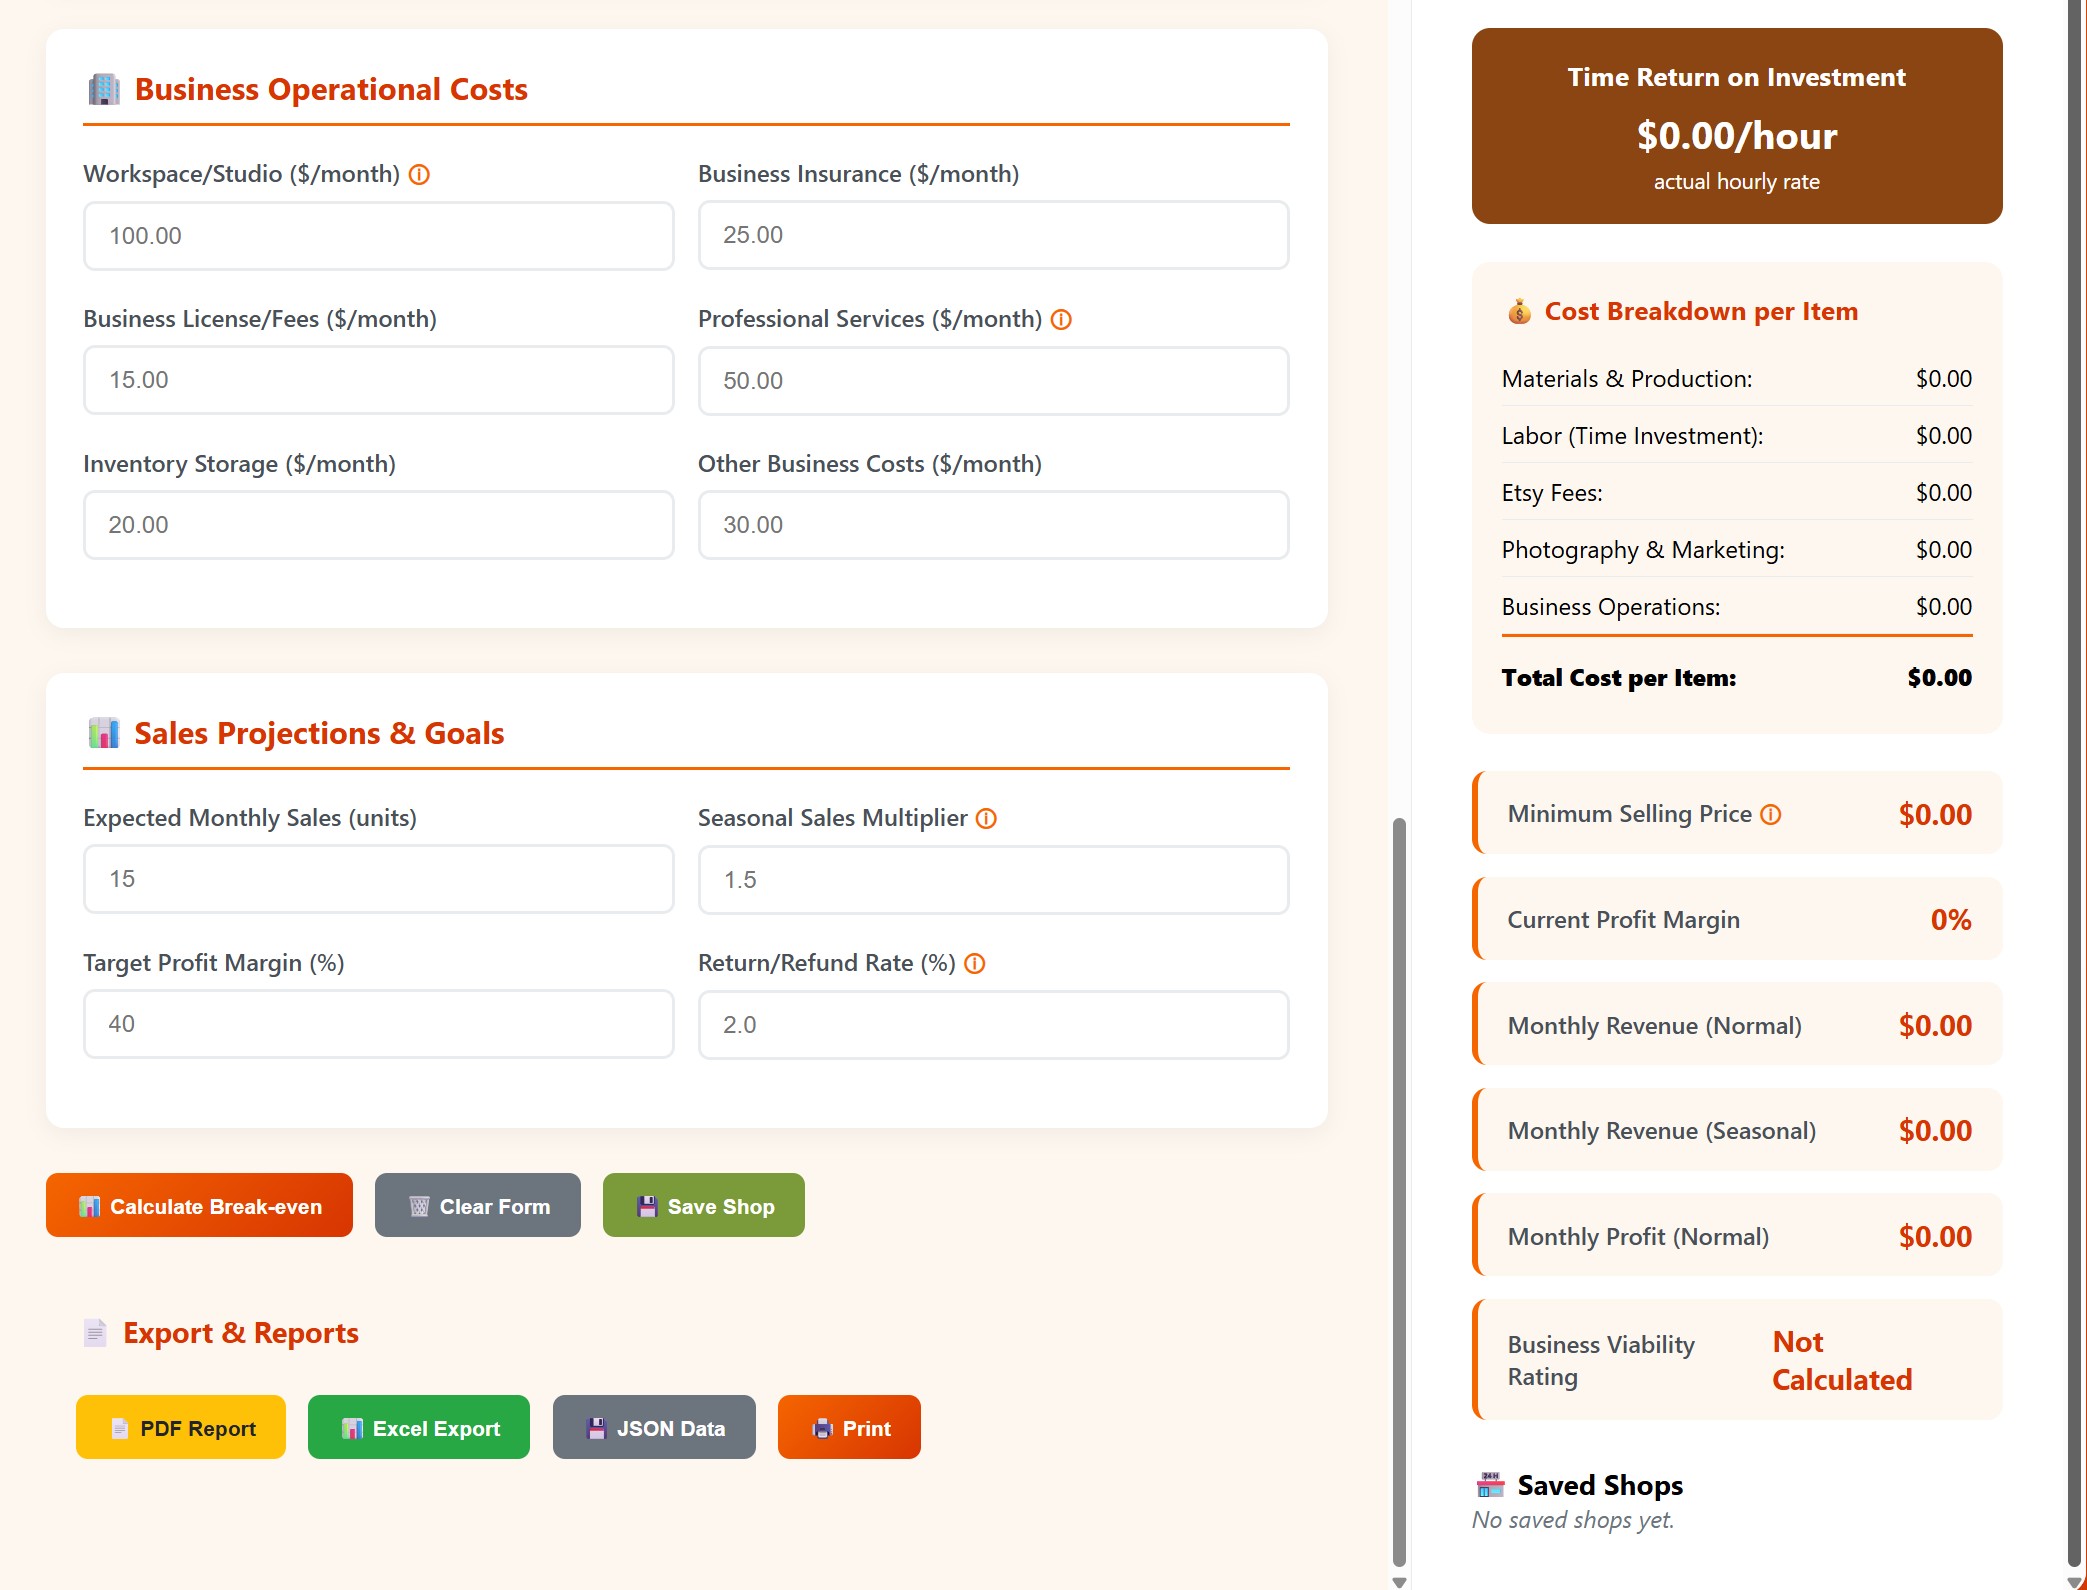The height and width of the screenshot is (1590, 2087).
Task: Click the Save Shop button
Action: 704,1206
